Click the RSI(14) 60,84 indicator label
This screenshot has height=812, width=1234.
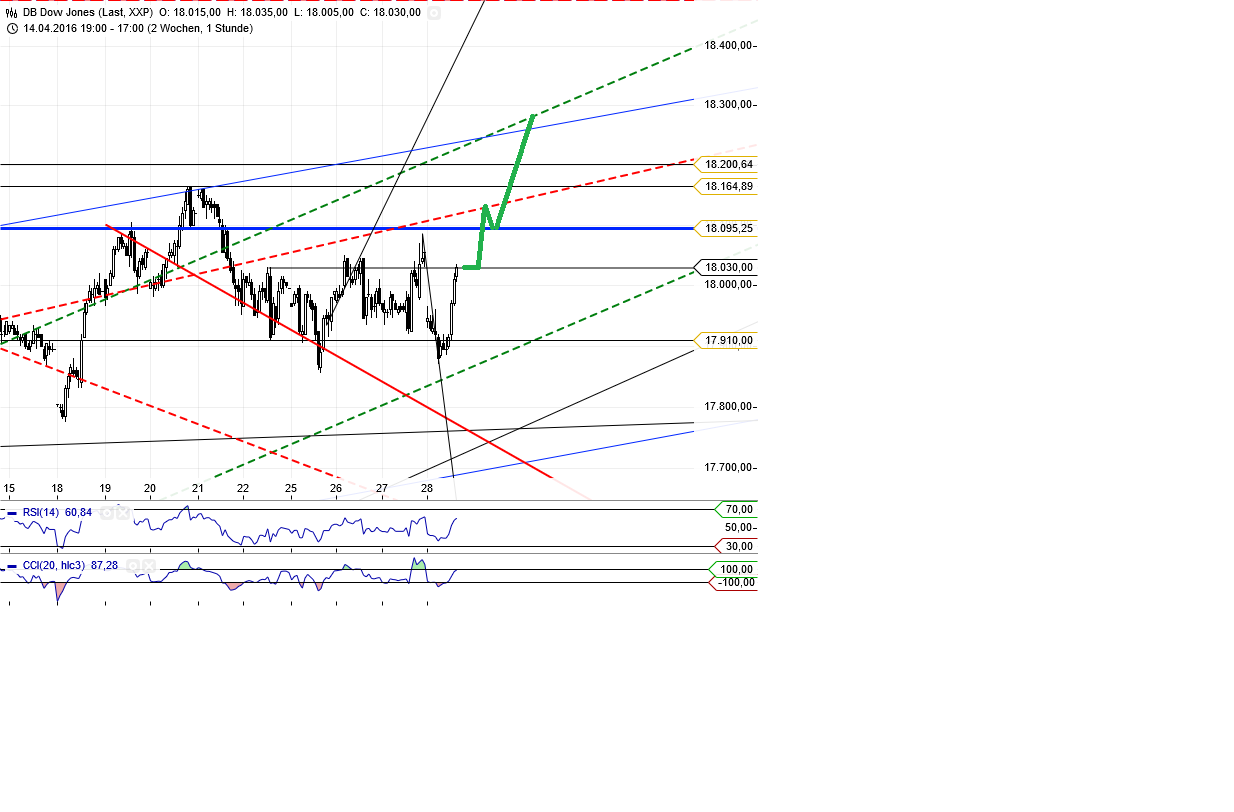(57, 513)
